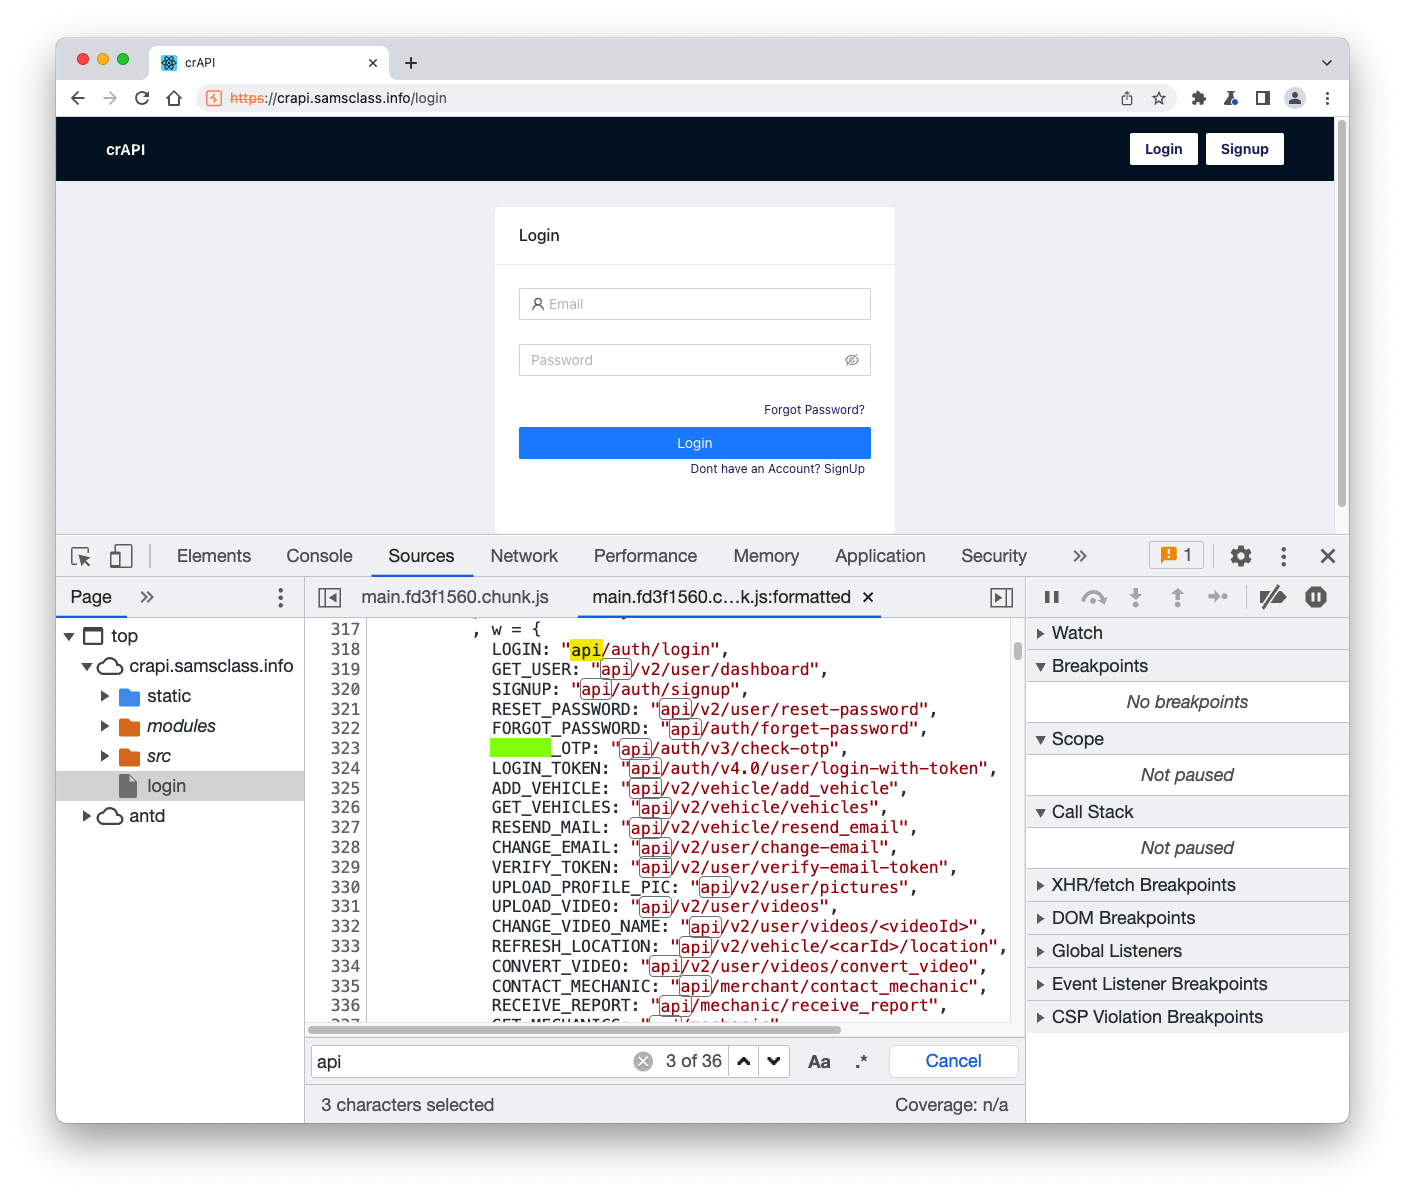Open the Chrome Labs flask icon
The image size is (1405, 1197).
[1231, 98]
